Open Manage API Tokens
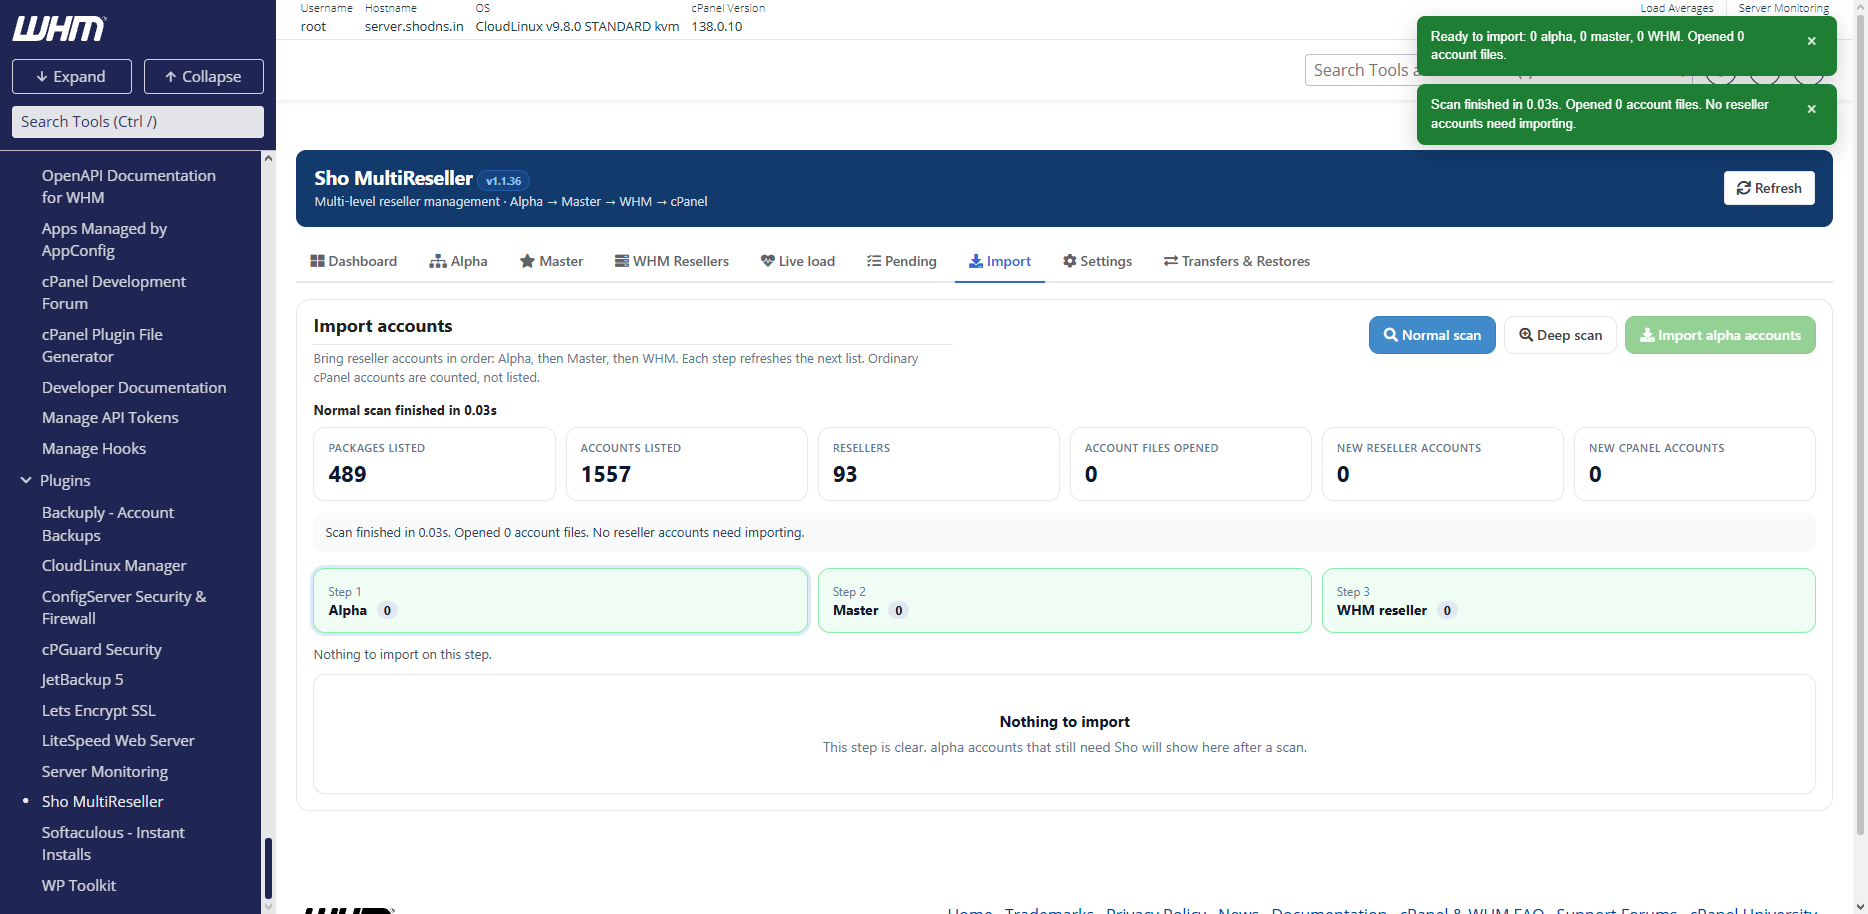1868x914 pixels. (110, 417)
